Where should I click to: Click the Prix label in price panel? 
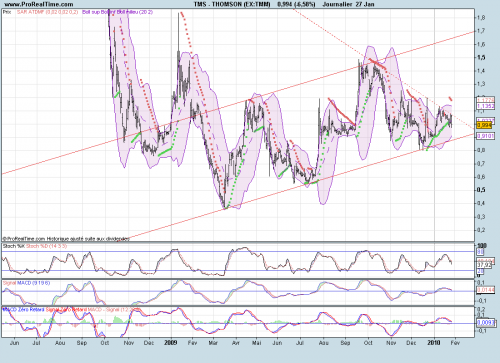(7, 12)
